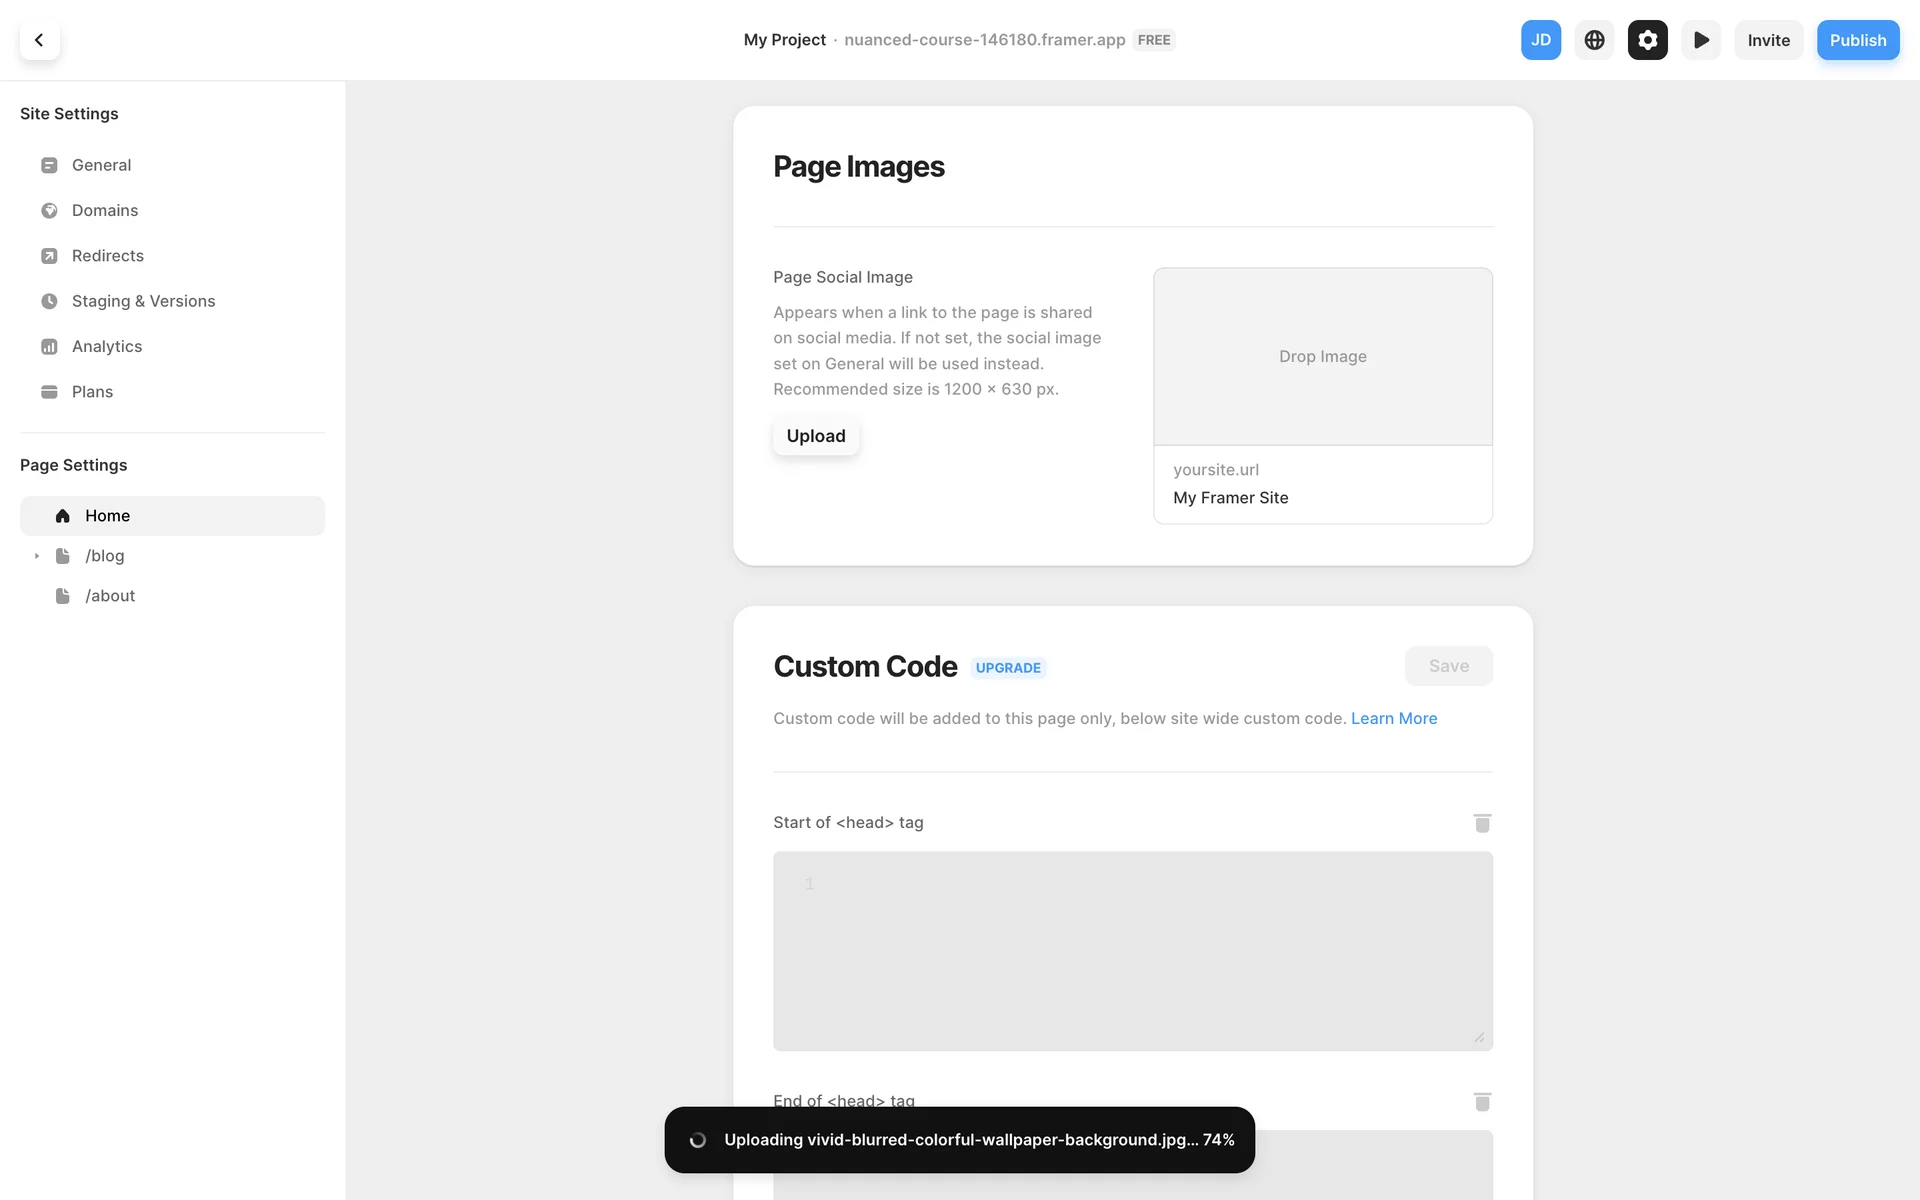Click into Start of head code field
This screenshot has height=1200, width=1920.
(x=1132, y=950)
